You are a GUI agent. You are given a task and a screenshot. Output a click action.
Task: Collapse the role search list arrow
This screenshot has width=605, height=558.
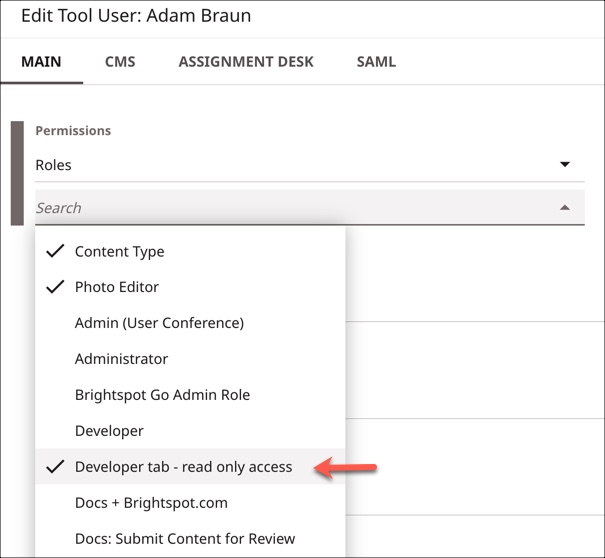pos(565,208)
